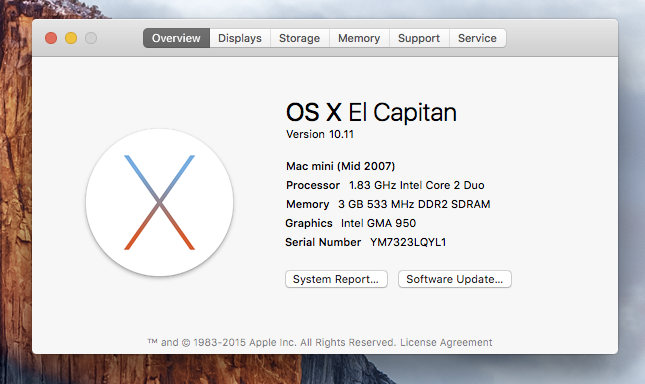Open the Support tab

(419, 38)
